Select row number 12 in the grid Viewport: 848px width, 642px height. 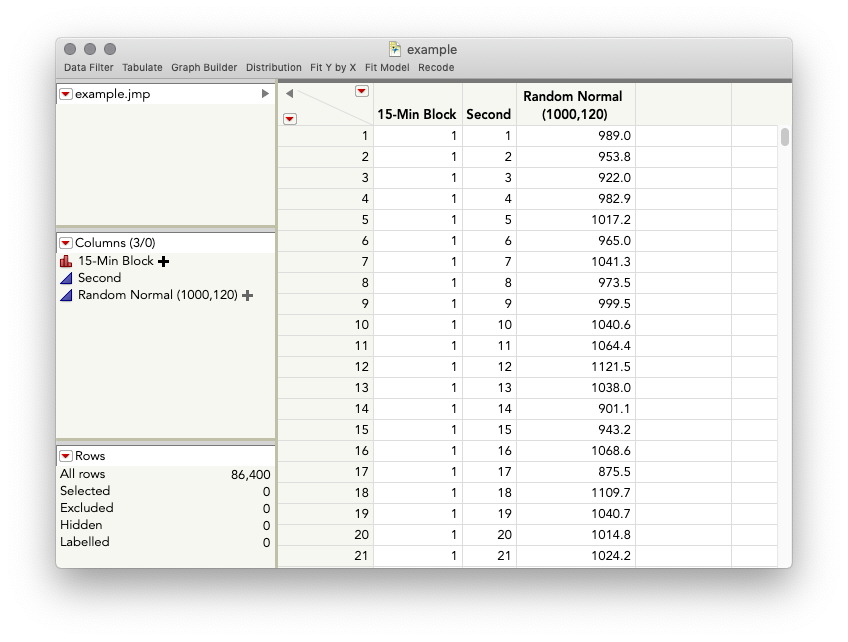pos(326,367)
